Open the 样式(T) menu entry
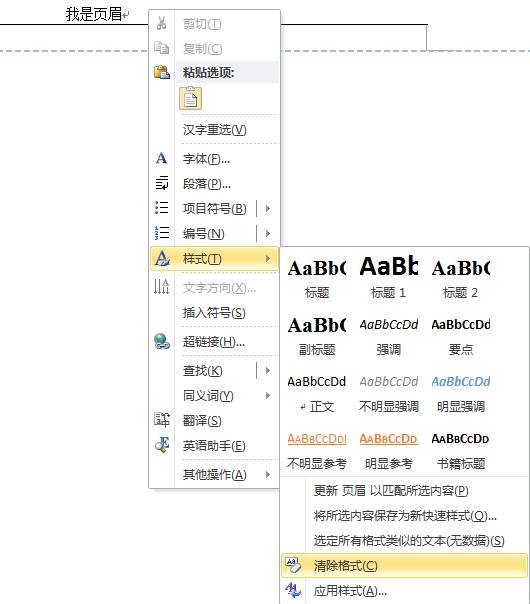This screenshot has width=530, height=604. coord(215,258)
